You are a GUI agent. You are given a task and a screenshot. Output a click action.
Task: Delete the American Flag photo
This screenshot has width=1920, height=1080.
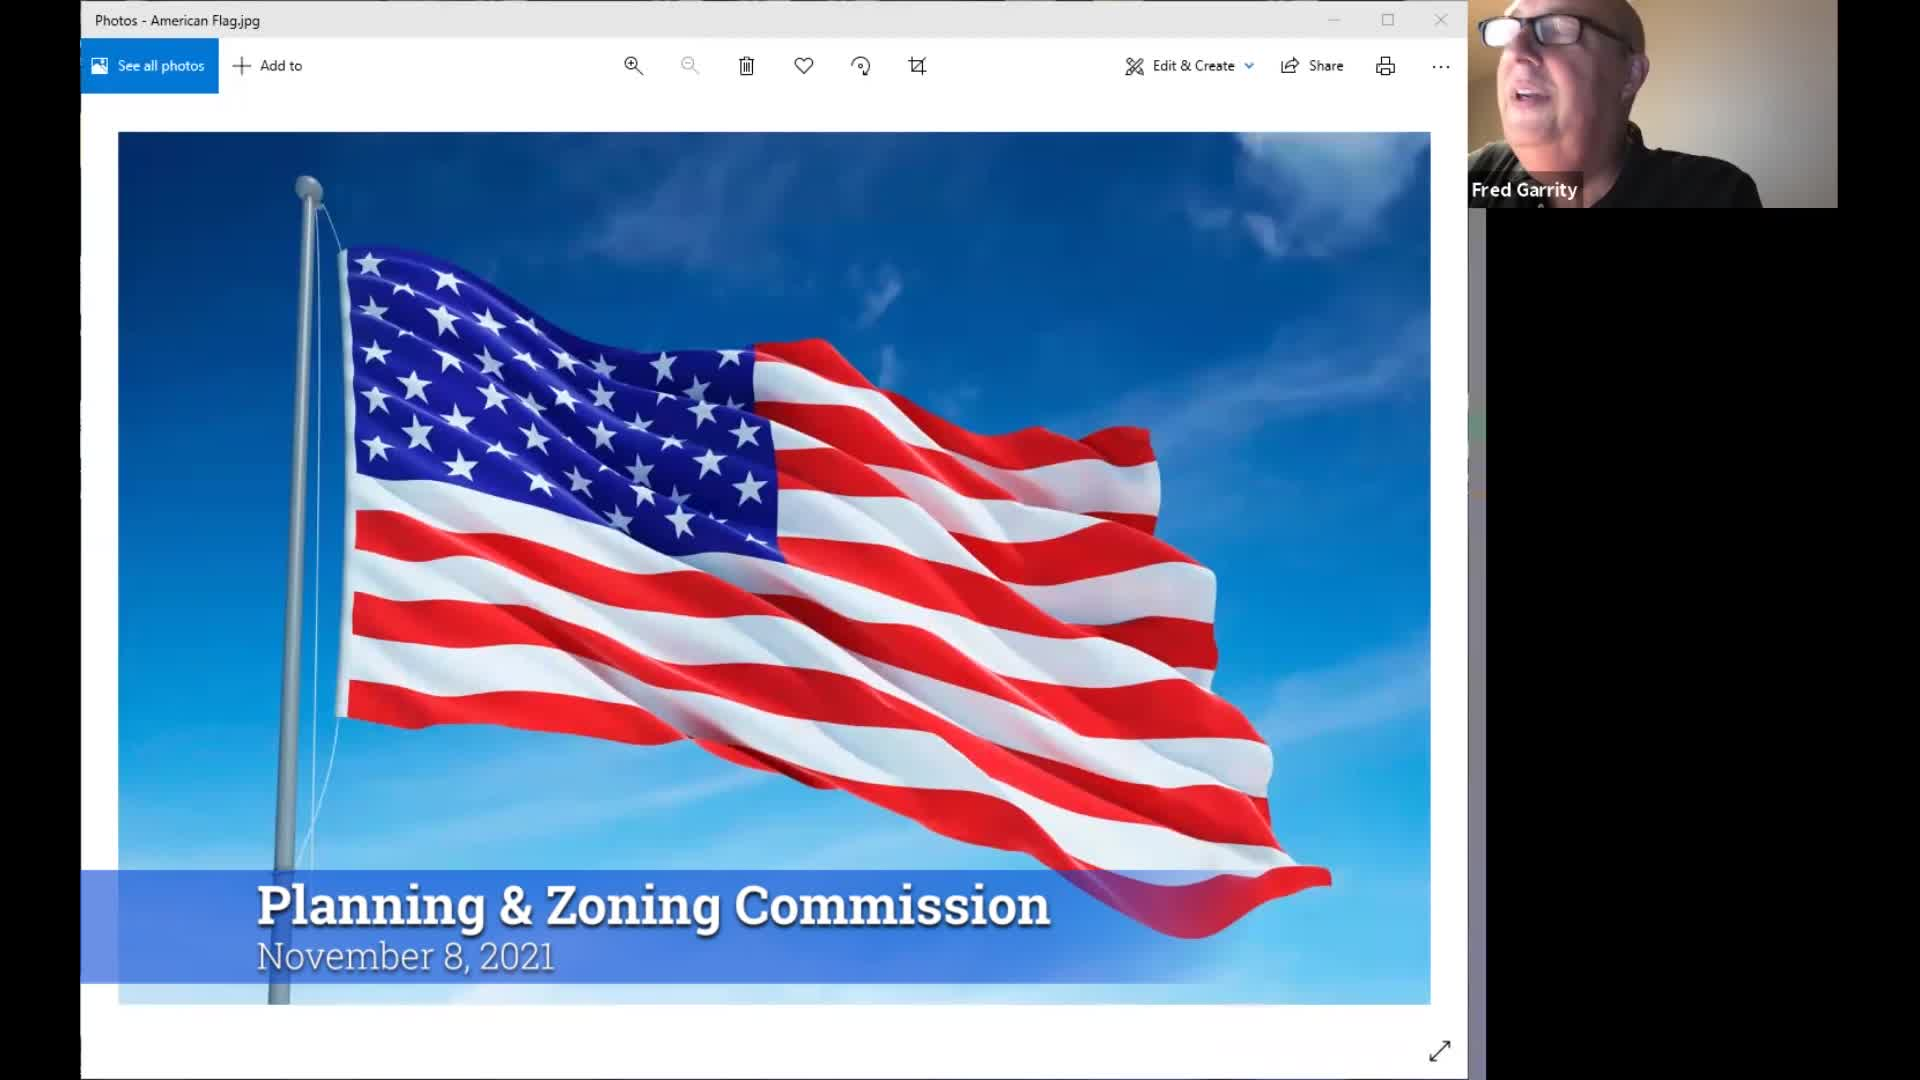coord(746,65)
